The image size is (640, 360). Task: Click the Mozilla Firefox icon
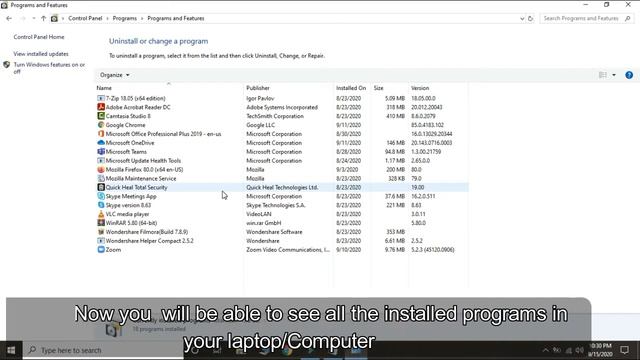tap(101, 169)
